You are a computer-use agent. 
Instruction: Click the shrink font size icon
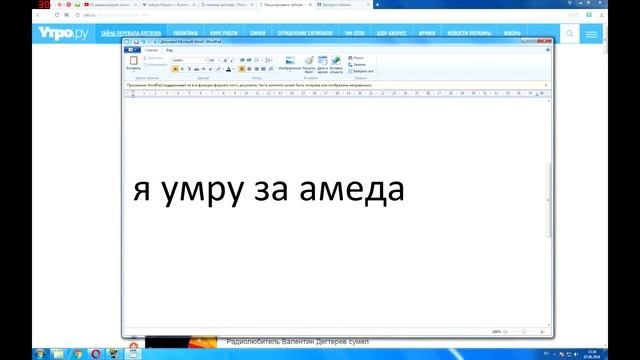pos(231,60)
